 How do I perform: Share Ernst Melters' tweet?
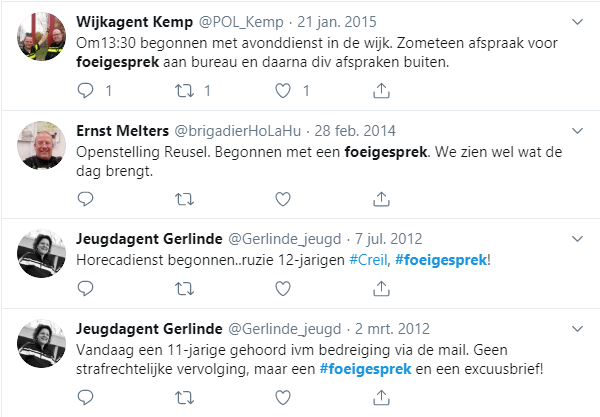tap(382, 199)
